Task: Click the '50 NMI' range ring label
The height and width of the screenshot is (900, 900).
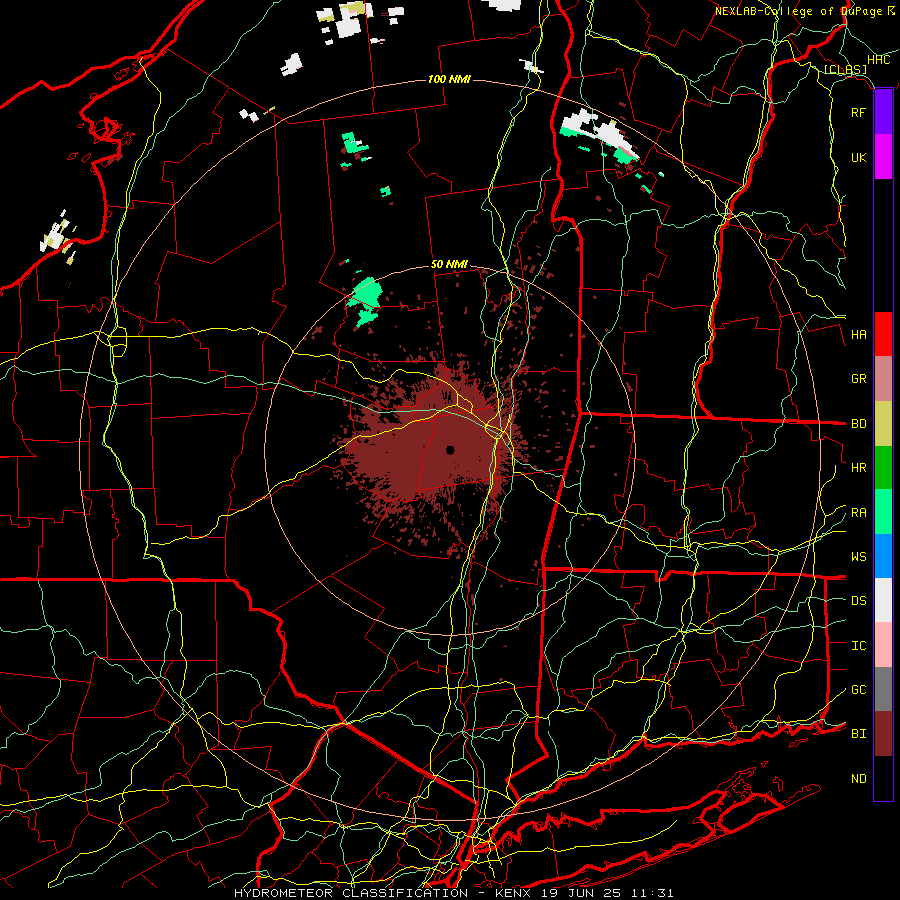Action: 449,264
